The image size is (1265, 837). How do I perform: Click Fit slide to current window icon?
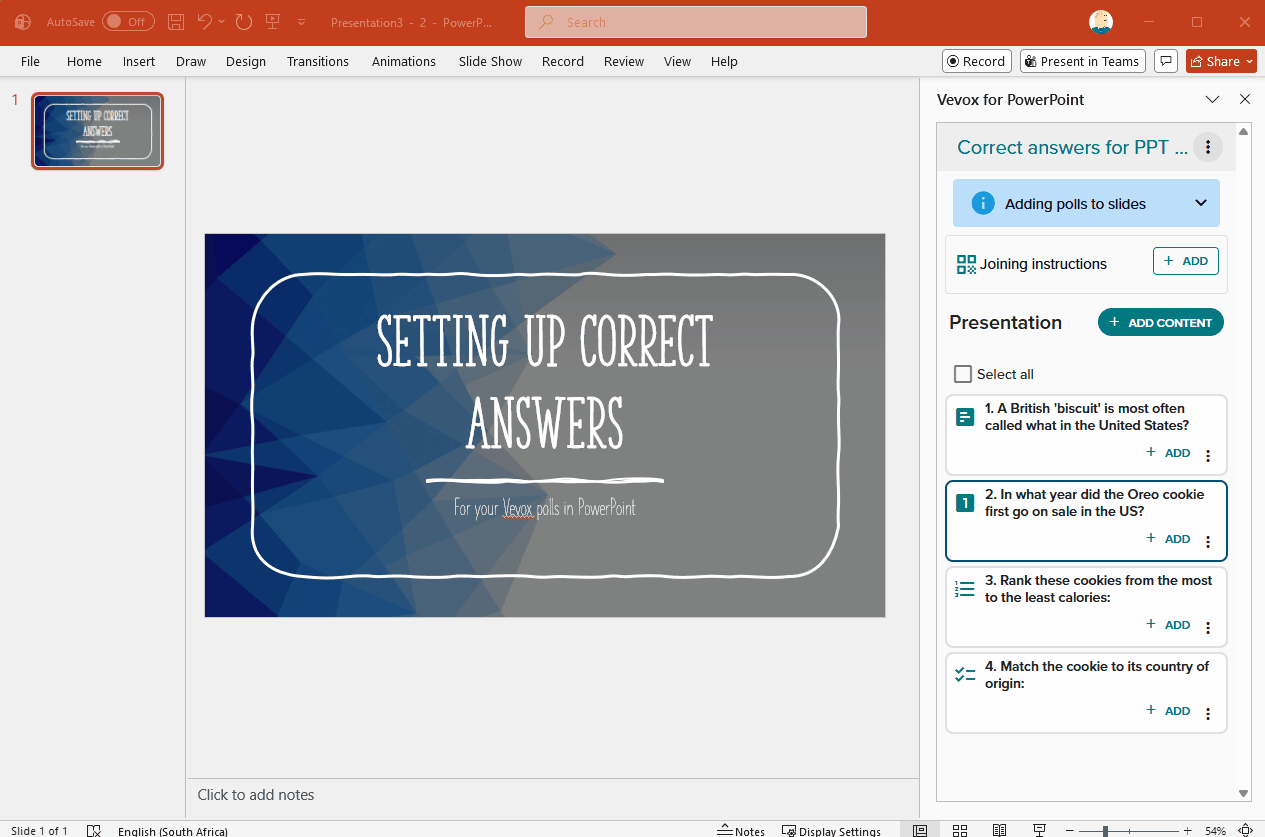coord(1246,831)
